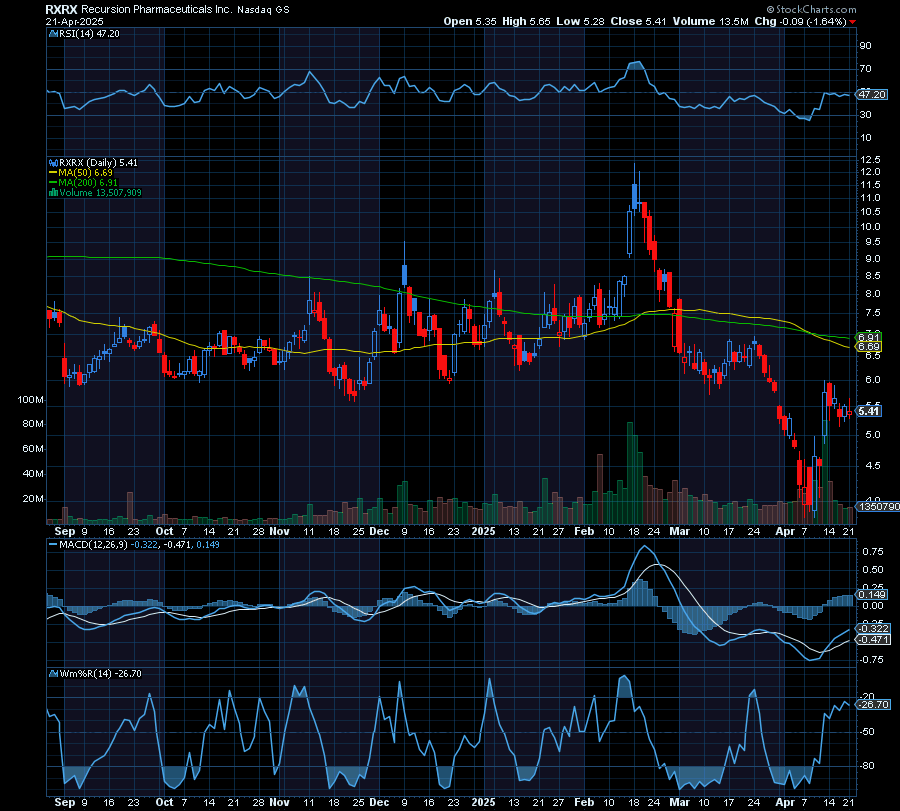Select the yellow MA(50) line swatch
The image size is (900, 811).
(x=52, y=172)
